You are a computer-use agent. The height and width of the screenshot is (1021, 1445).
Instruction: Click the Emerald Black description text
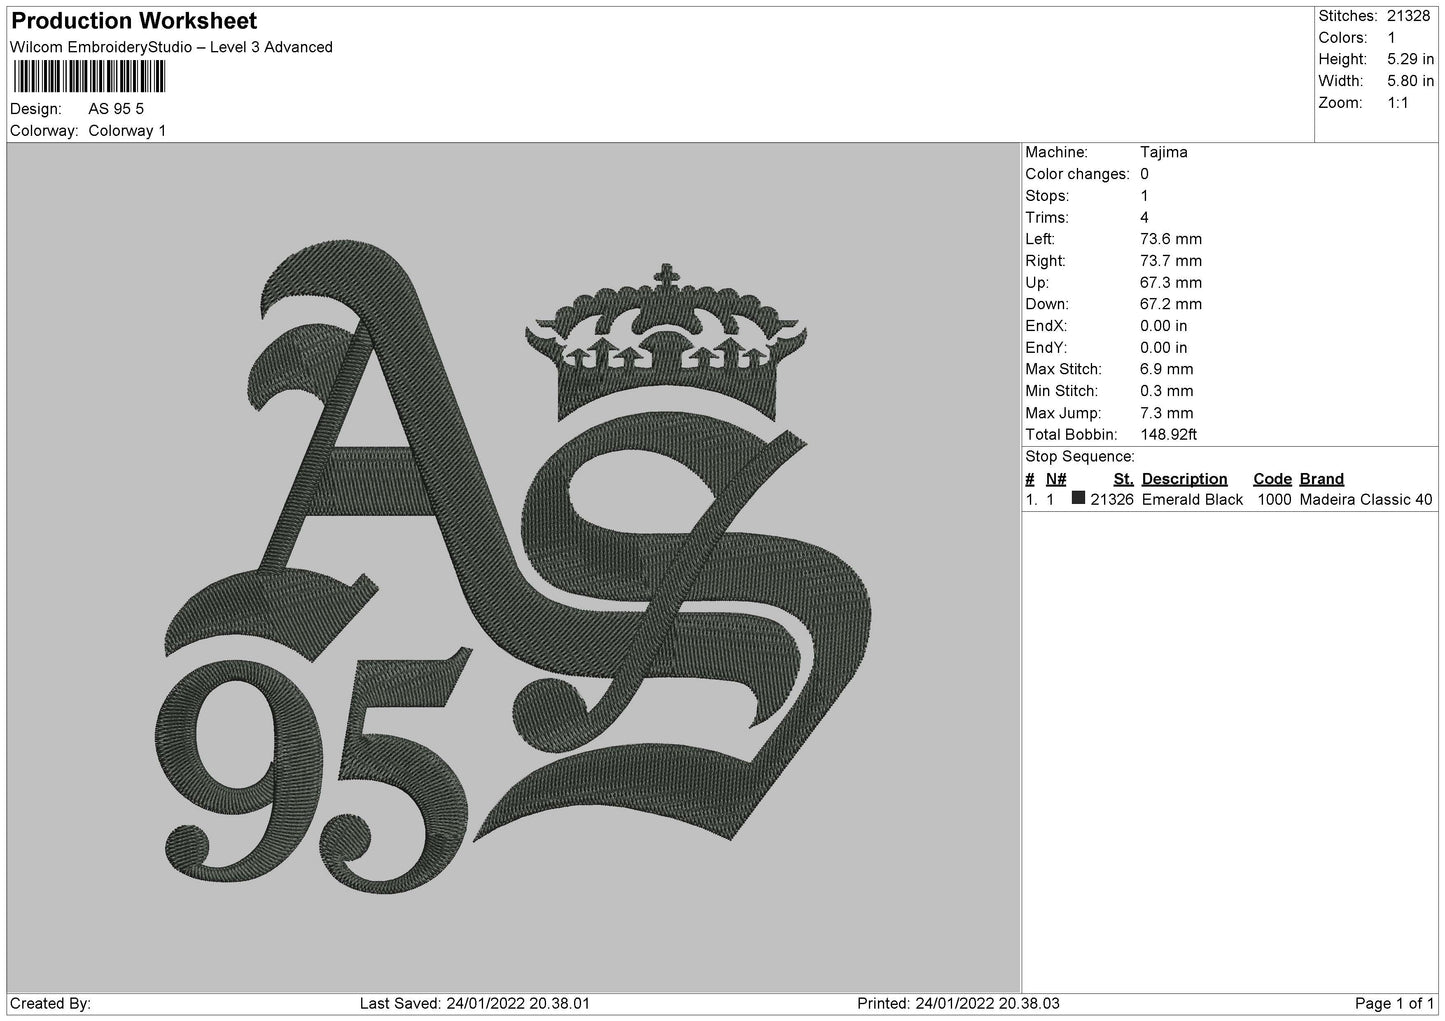(1192, 500)
